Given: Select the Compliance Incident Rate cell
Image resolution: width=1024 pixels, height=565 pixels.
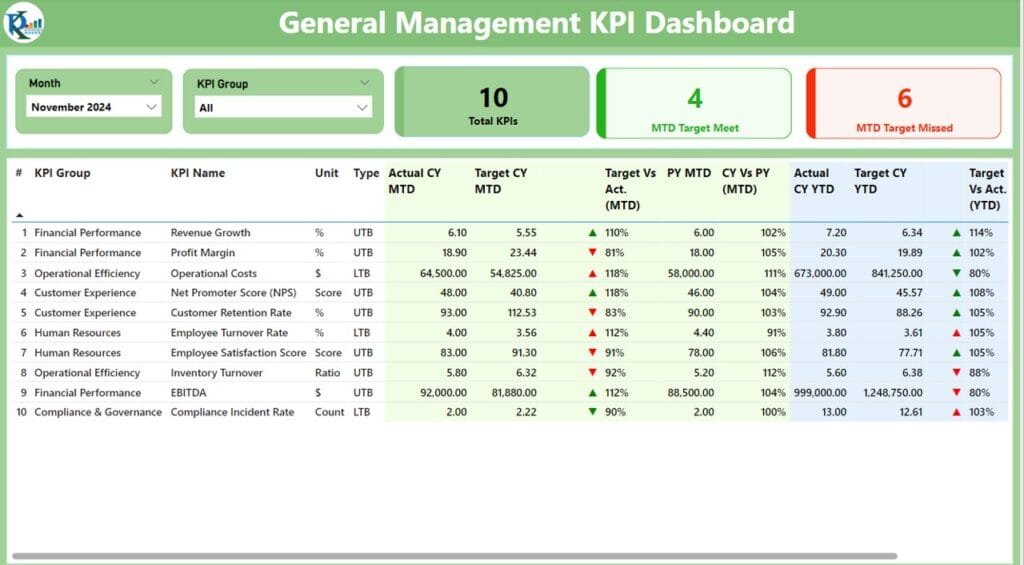Looking at the screenshot, I should pos(232,412).
